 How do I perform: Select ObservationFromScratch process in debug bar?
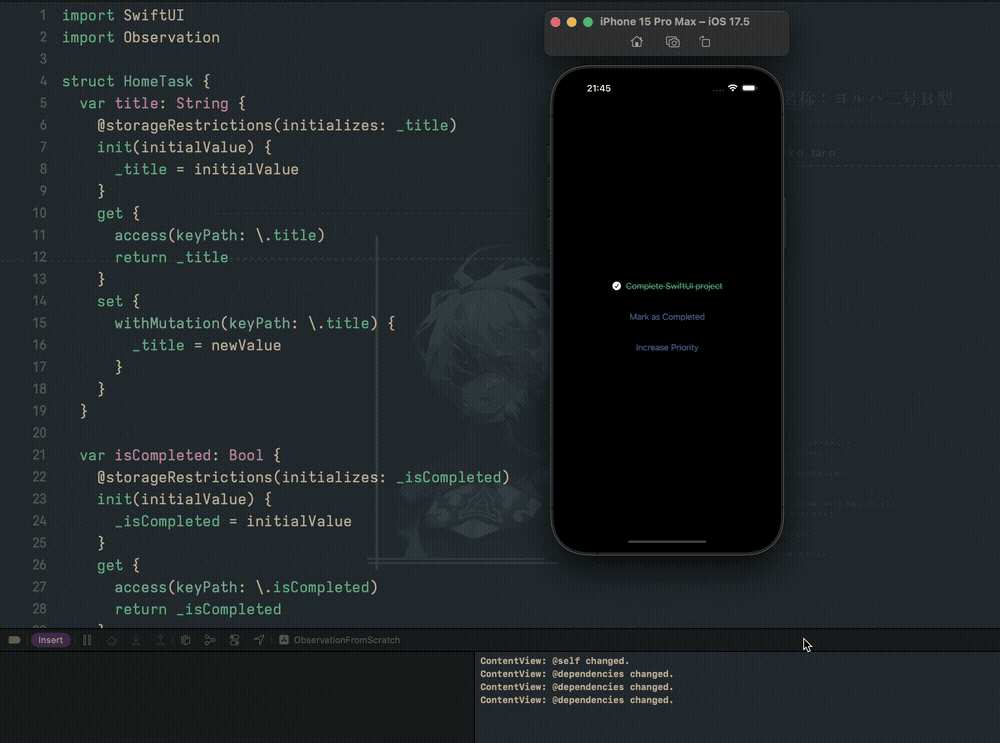[340, 640]
